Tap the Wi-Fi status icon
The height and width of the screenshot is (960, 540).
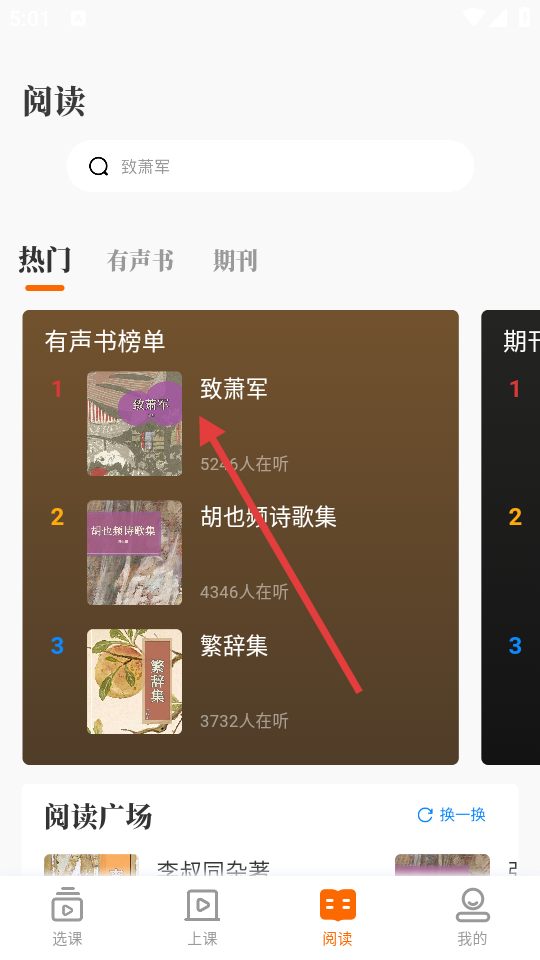click(474, 17)
